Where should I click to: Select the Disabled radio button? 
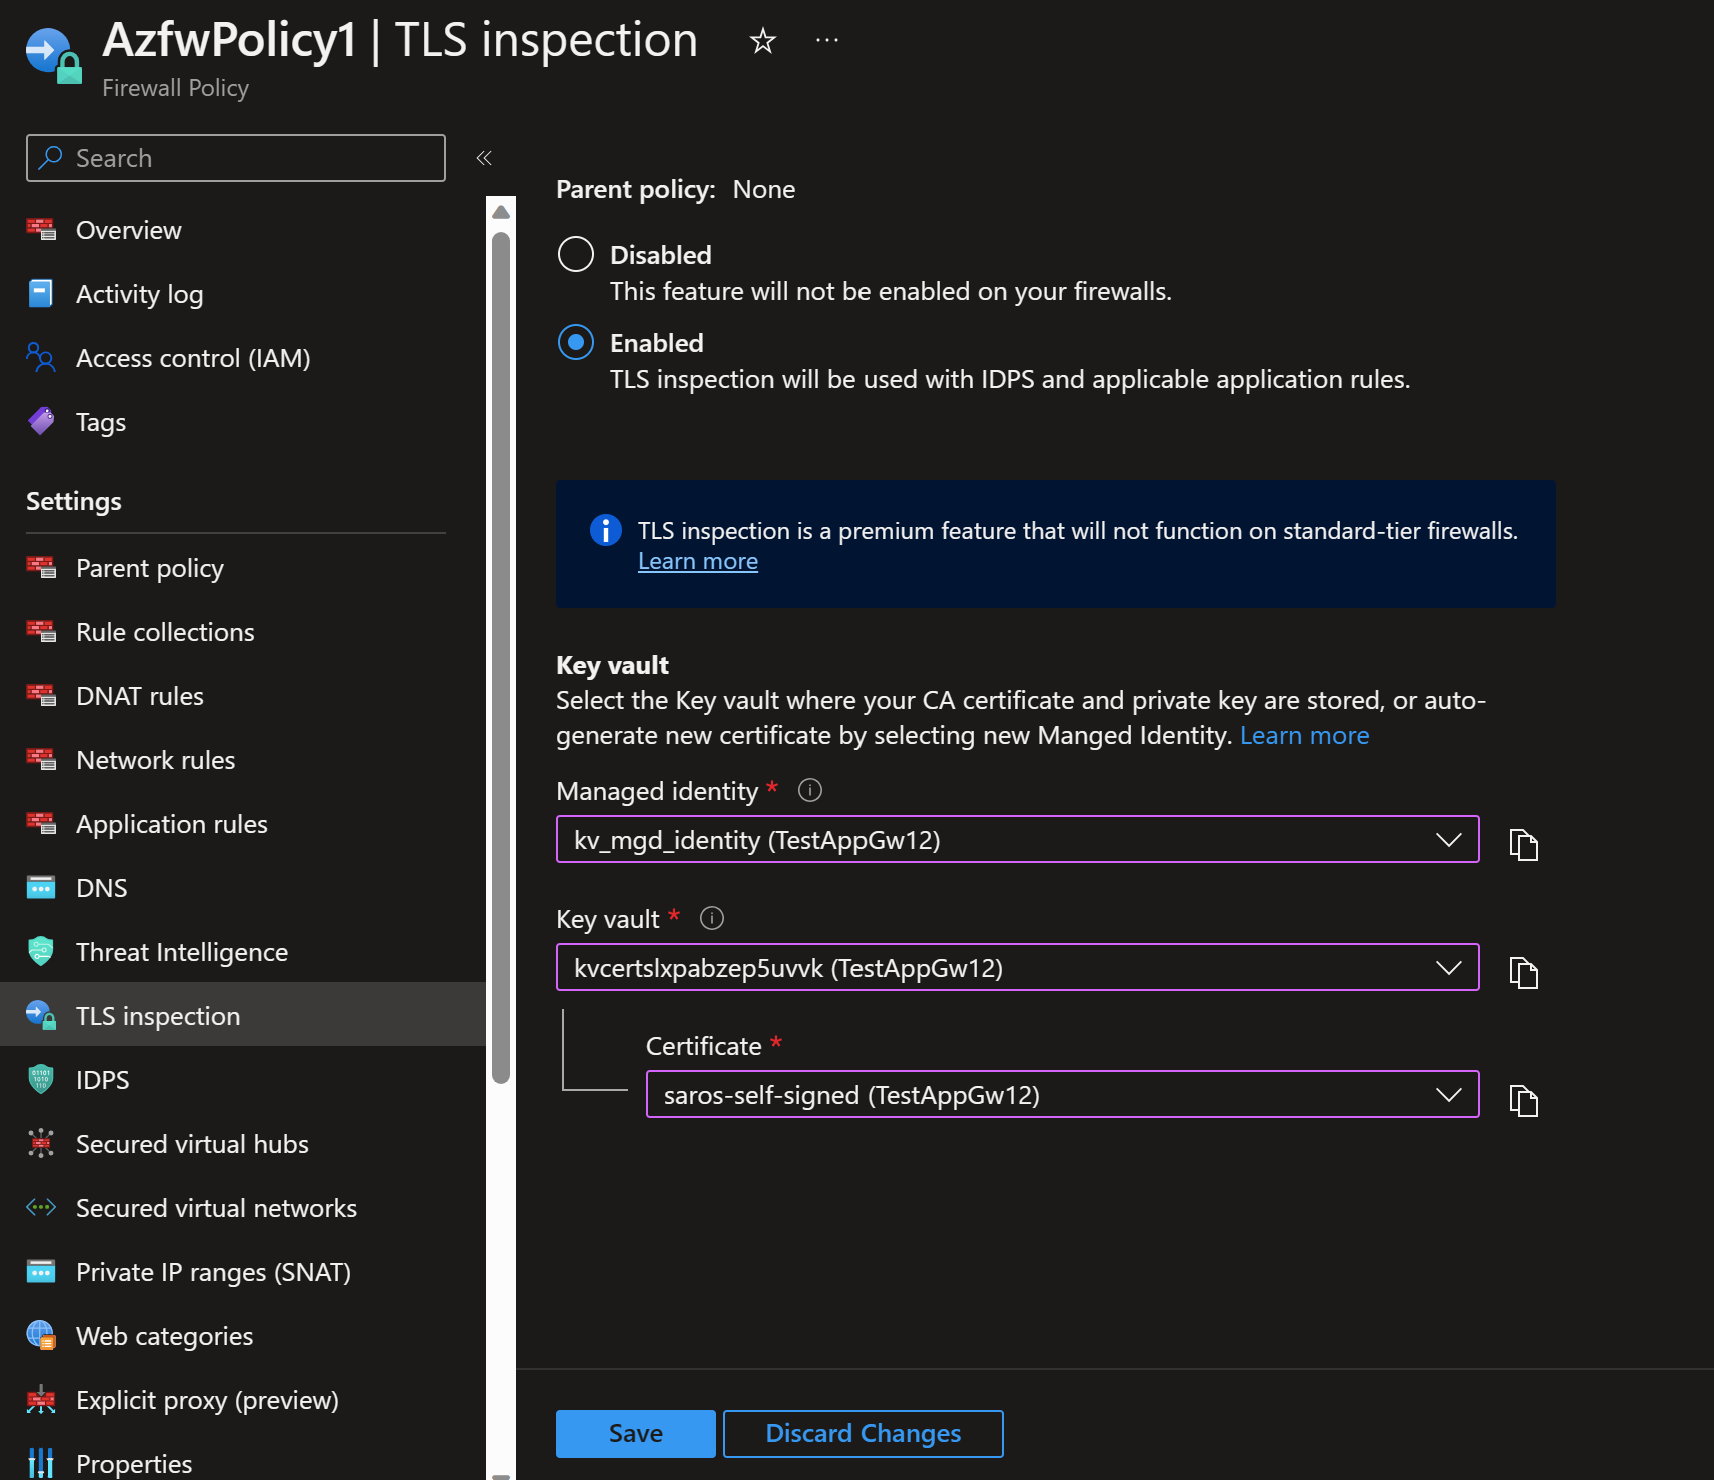coord(576,254)
